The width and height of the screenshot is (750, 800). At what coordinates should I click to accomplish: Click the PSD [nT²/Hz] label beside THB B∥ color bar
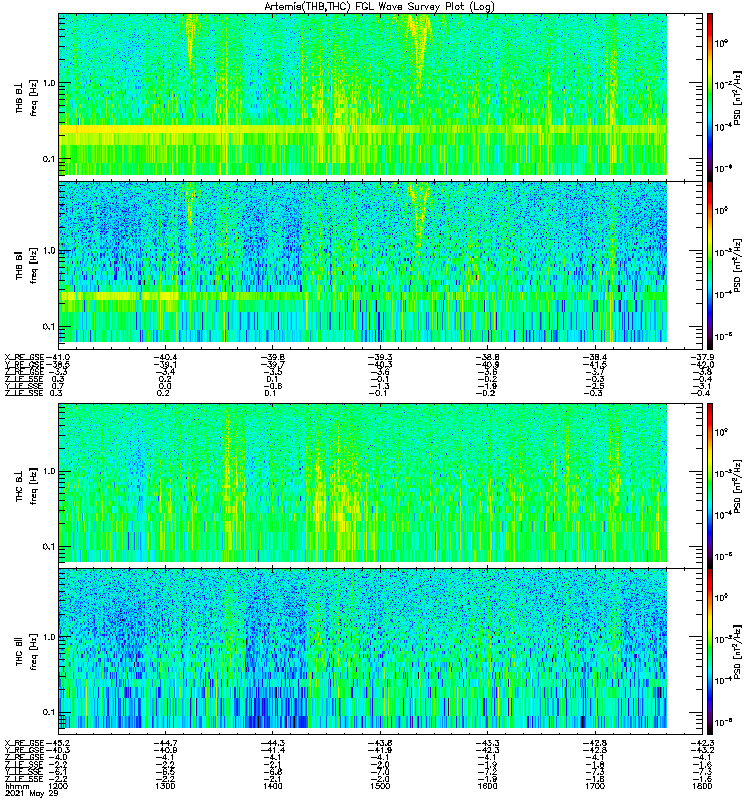click(x=737, y=265)
